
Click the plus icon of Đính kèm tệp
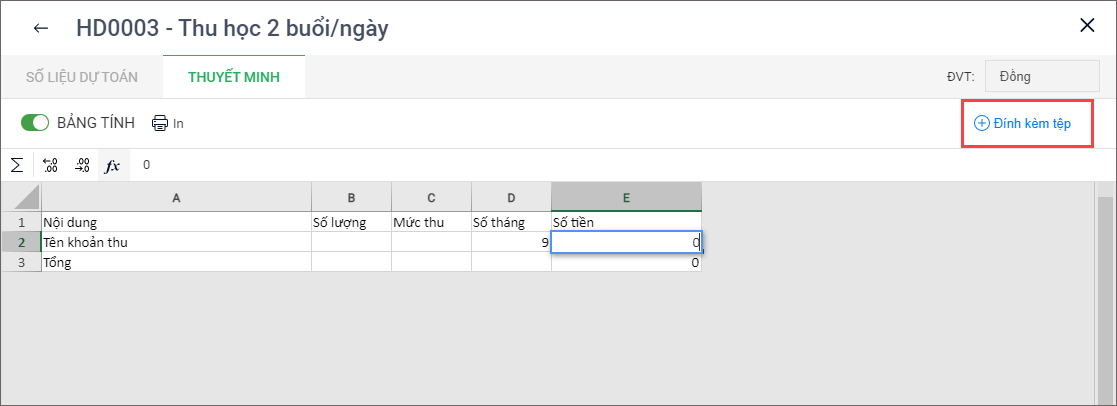981,123
